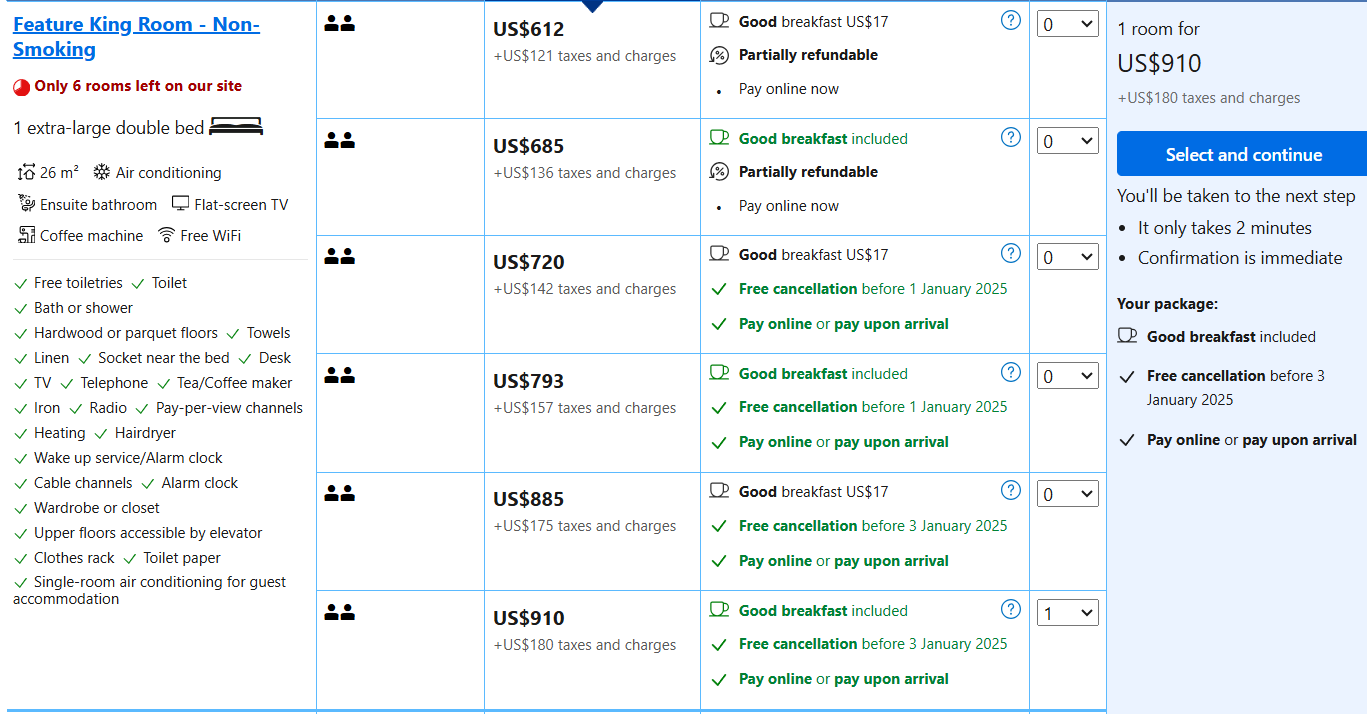Click the breakfast cup icon in US$885 row
This screenshot has width=1367, height=714.
pyautogui.click(x=719, y=491)
